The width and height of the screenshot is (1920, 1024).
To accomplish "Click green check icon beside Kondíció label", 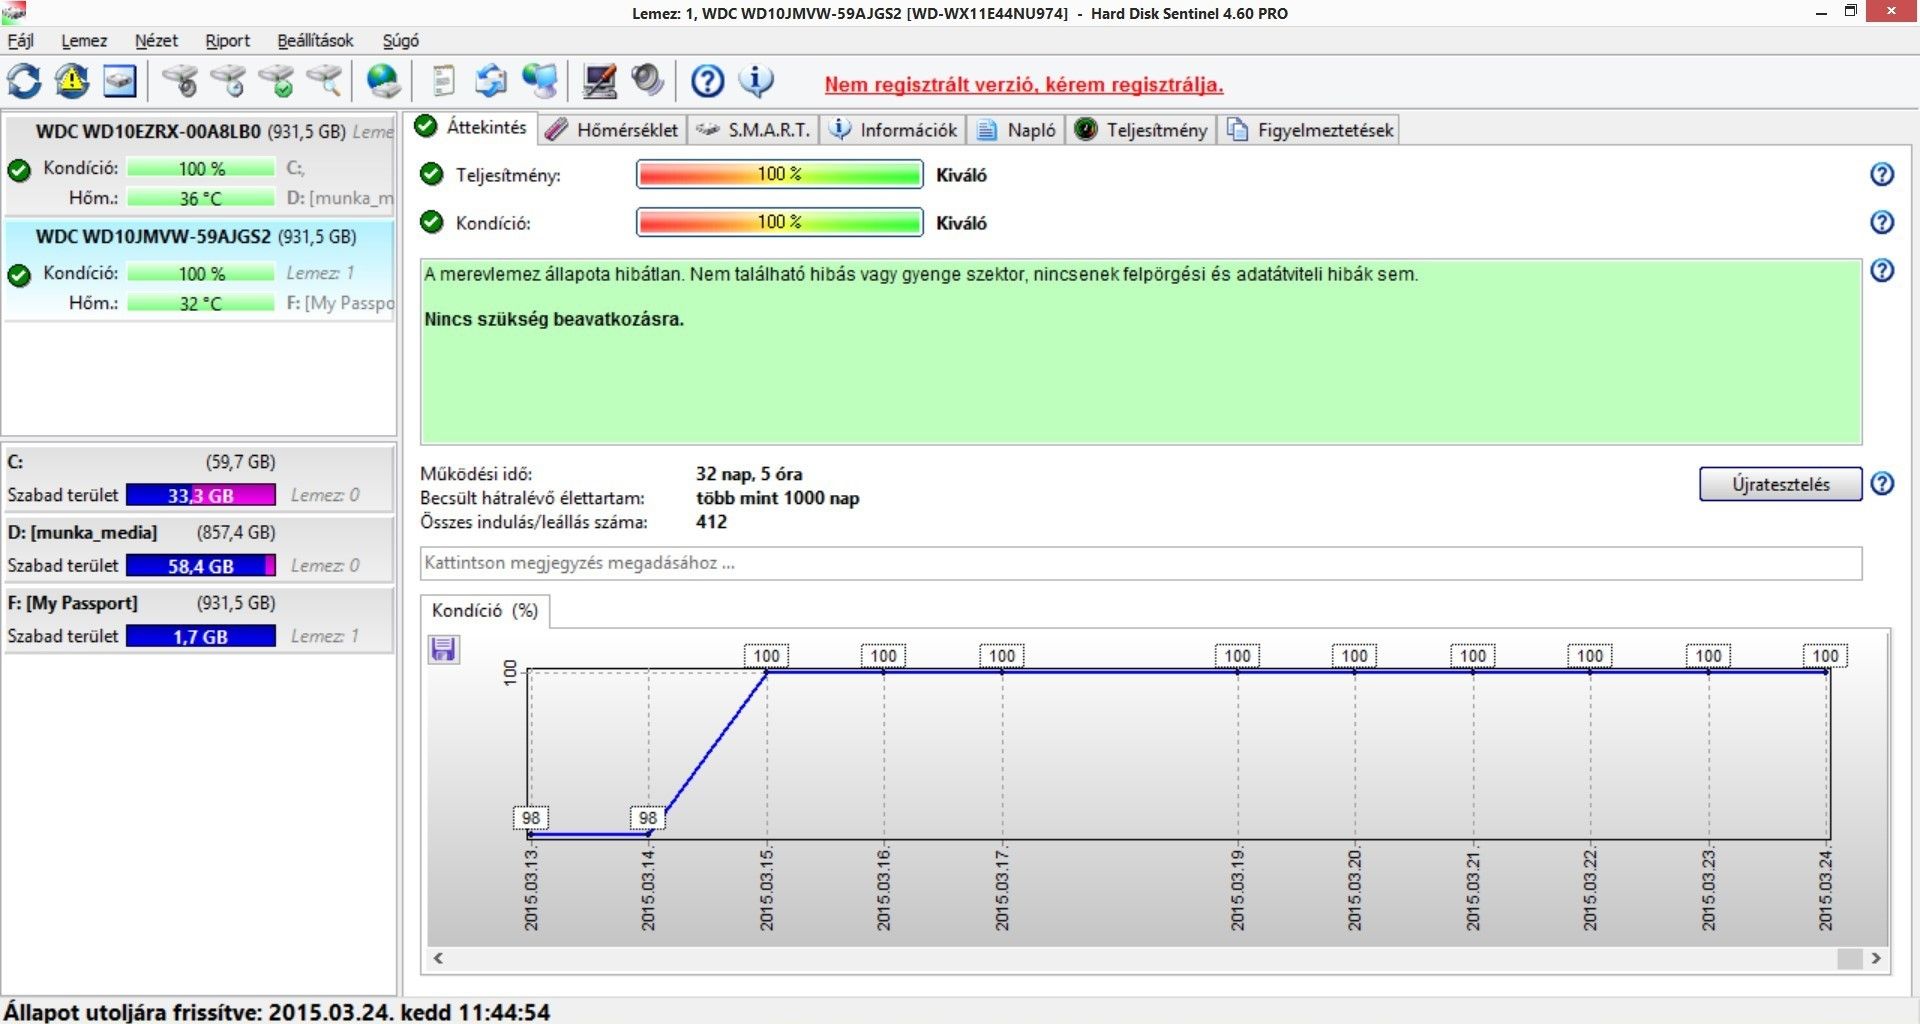I will click(x=431, y=222).
